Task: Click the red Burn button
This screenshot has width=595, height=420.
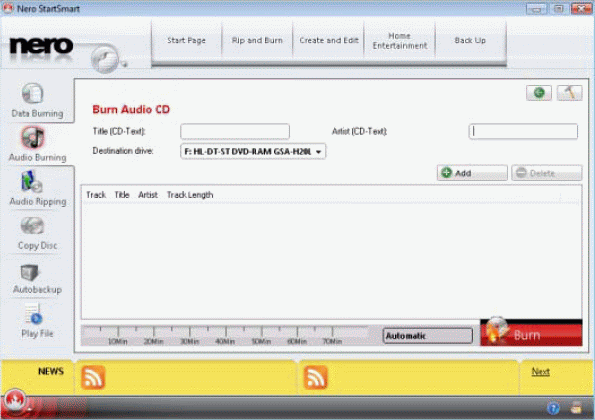Action: click(x=531, y=333)
